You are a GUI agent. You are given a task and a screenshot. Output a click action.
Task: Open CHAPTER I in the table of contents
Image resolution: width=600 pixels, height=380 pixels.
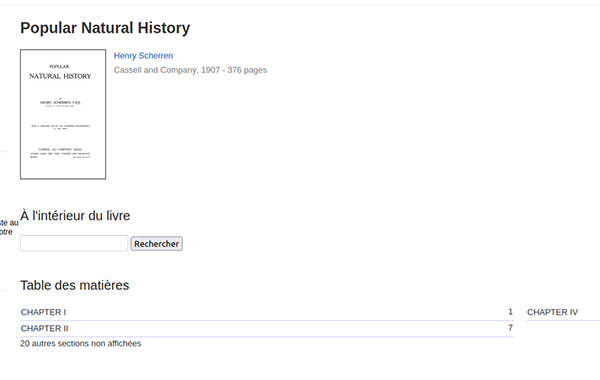coord(43,312)
